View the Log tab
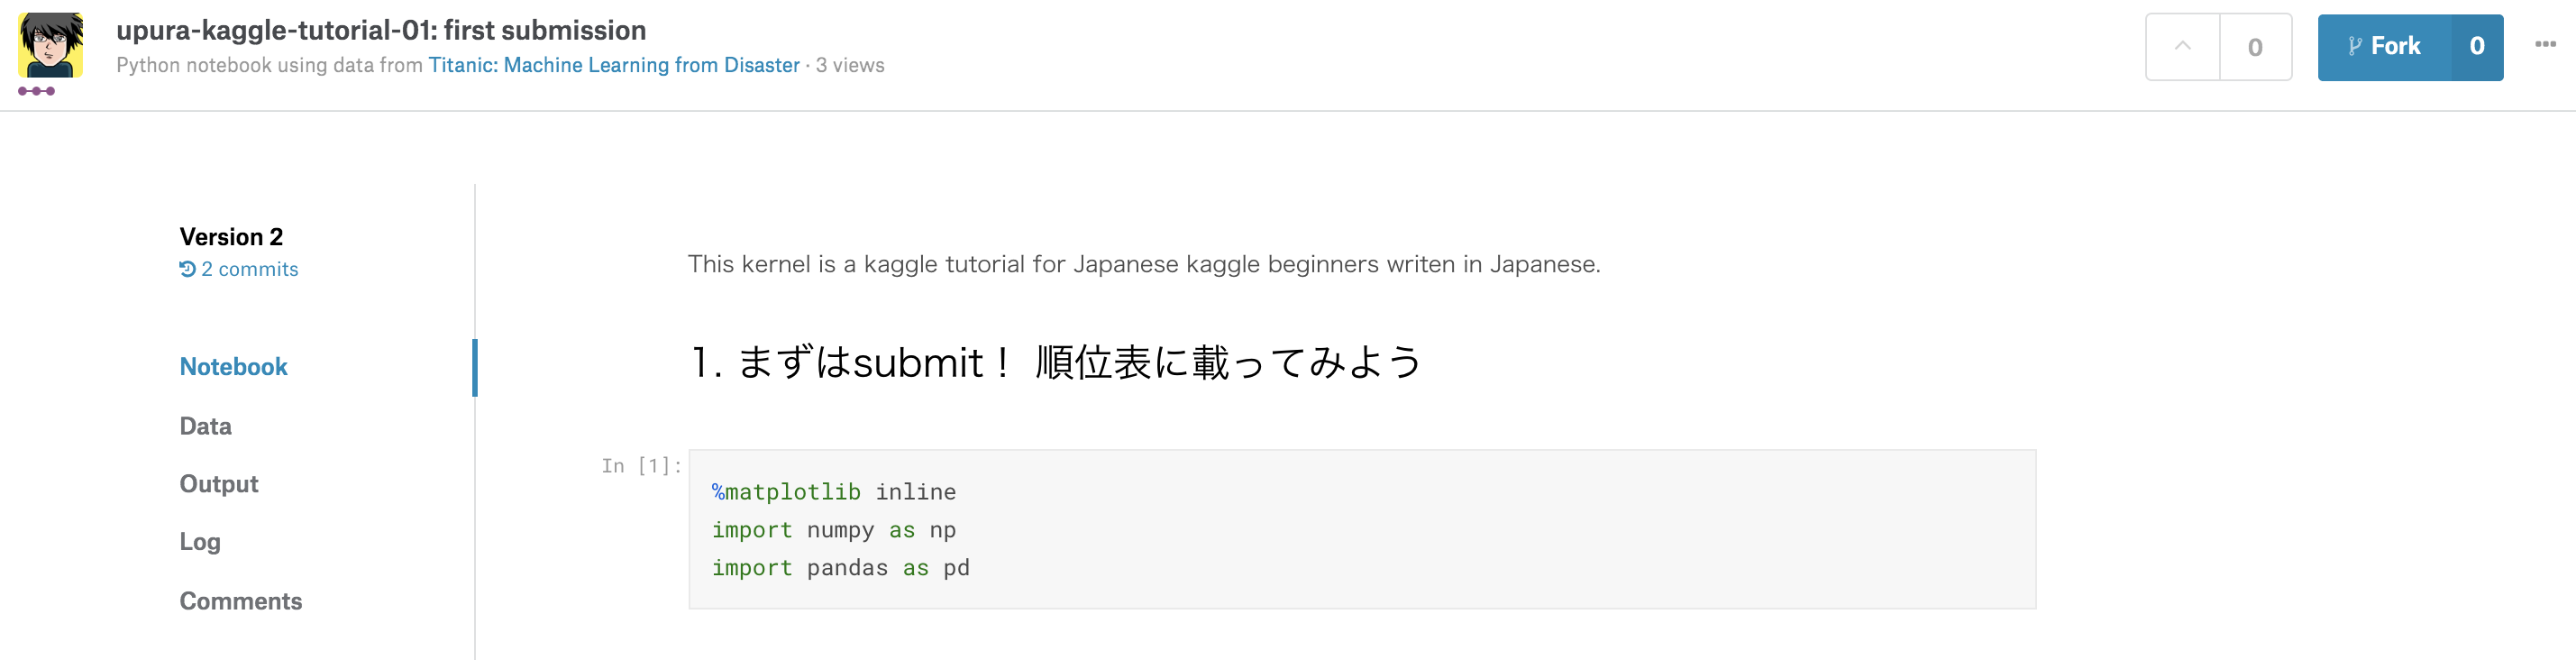Viewport: 2576px width, 660px height. click(x=200, y=541)
